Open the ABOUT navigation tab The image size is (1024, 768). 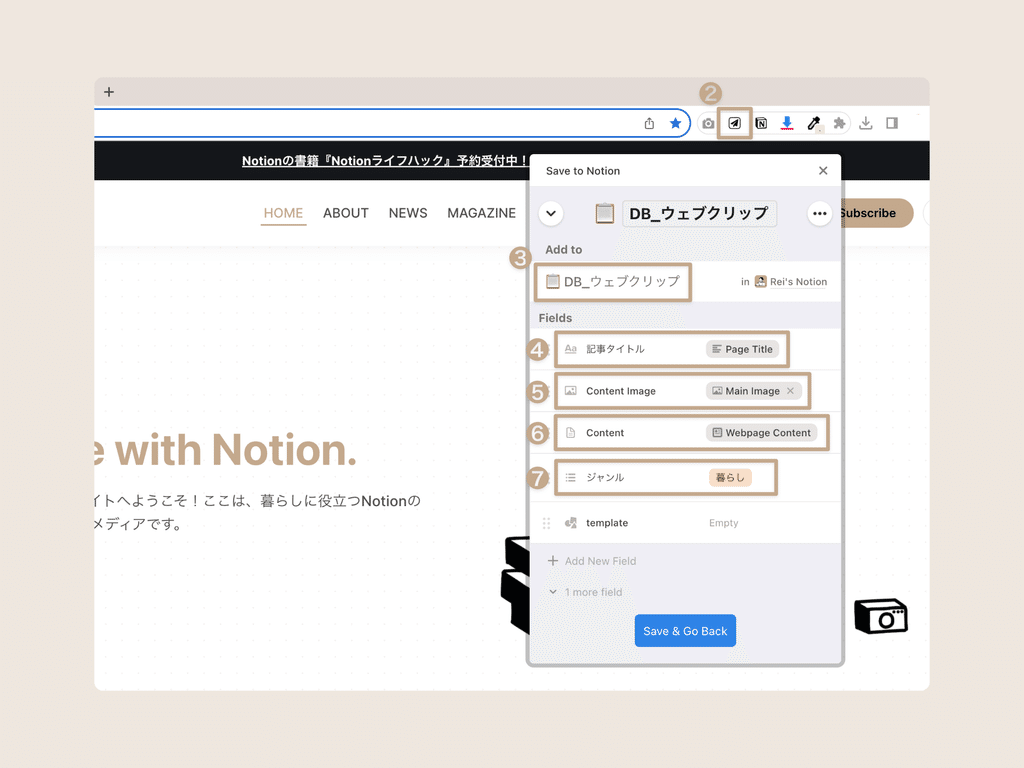click(x=345, y=213)
